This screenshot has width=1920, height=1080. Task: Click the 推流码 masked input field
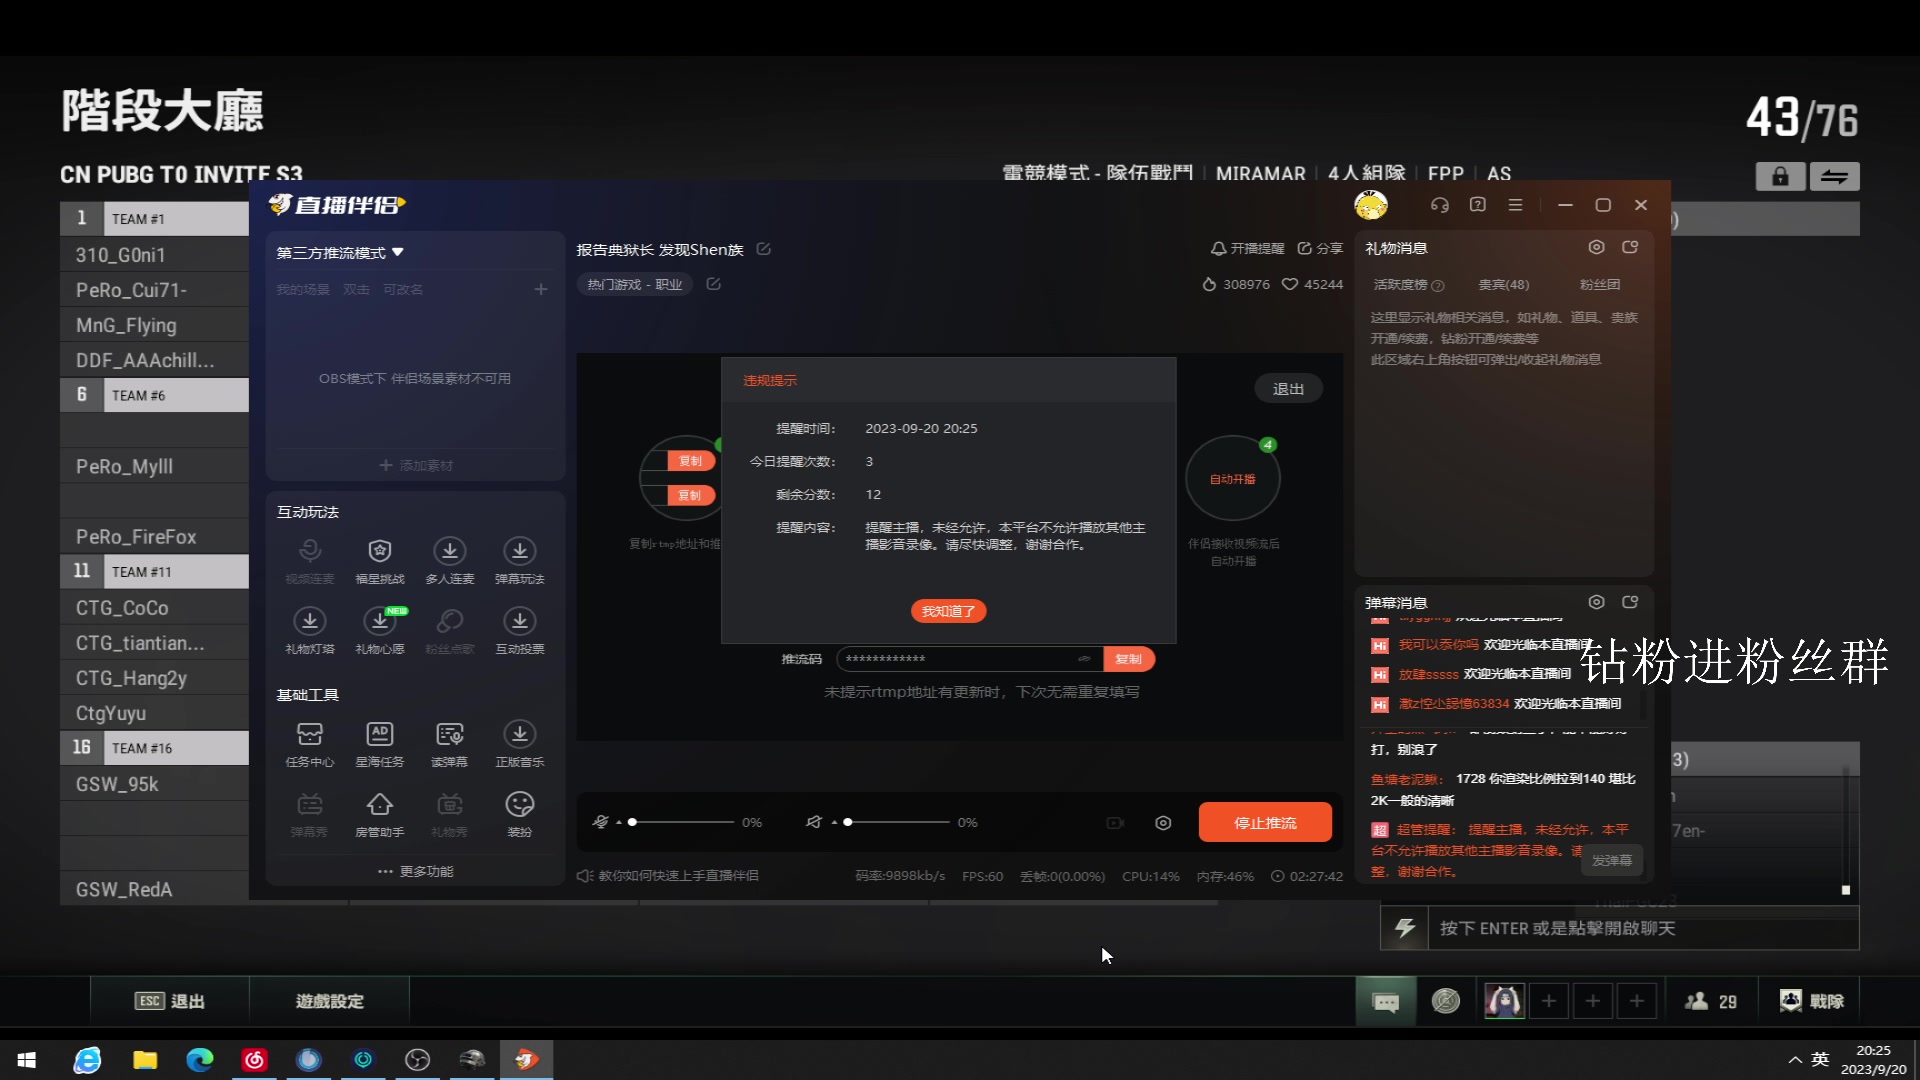[968, 659]
